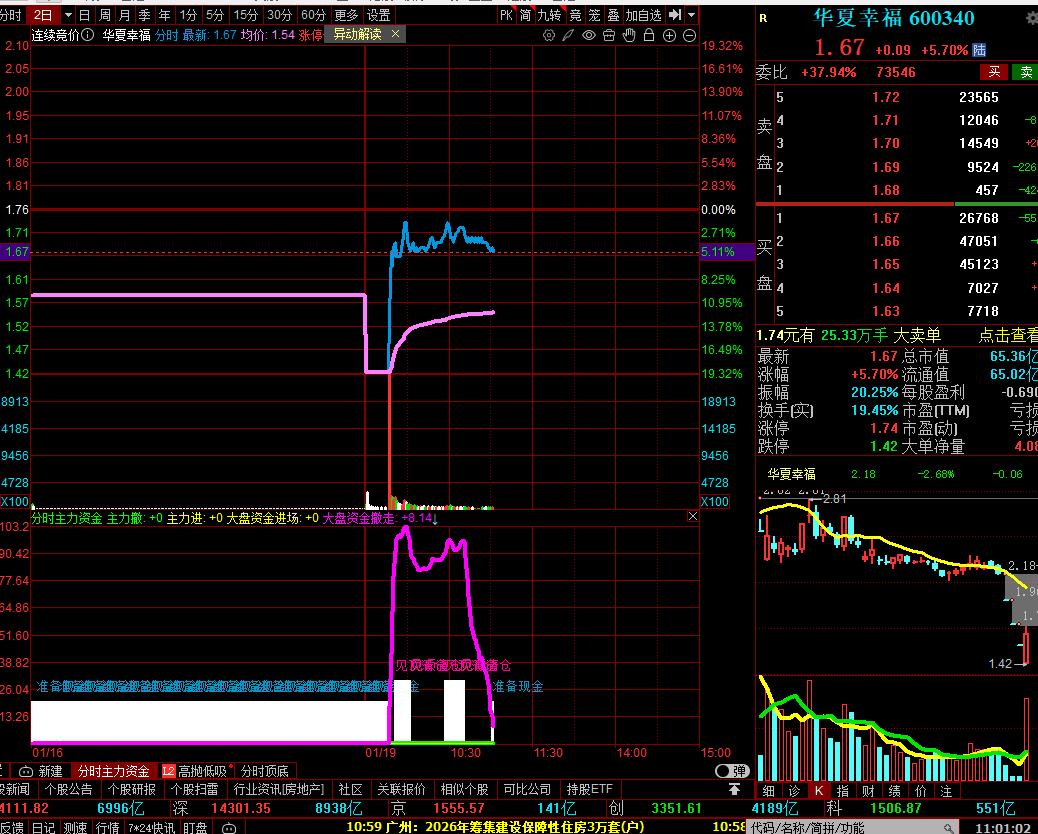The height and width of the screenshot is (834, 1038).
Task: Toggle the eye visibility icon
Action: [589, 35]
